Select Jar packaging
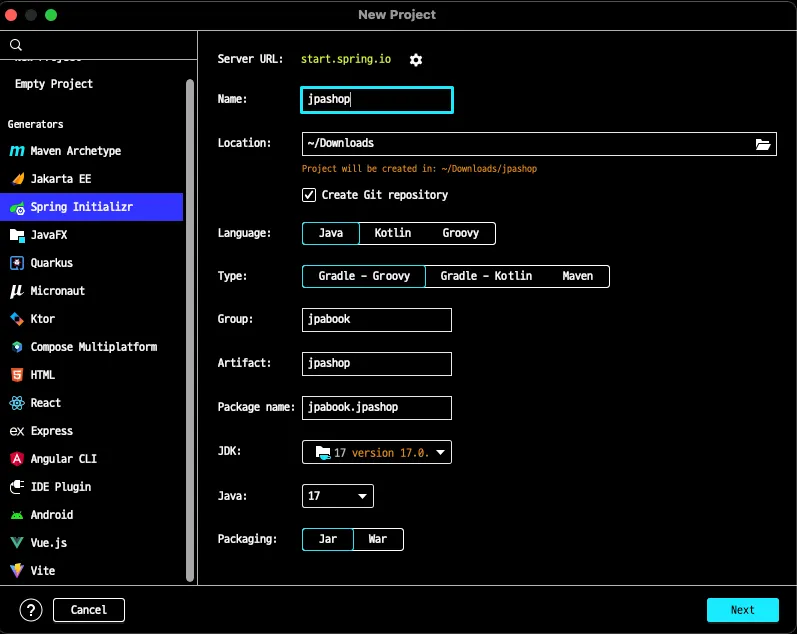Screen dimensions: 797x634 click(x=327, y=539)
